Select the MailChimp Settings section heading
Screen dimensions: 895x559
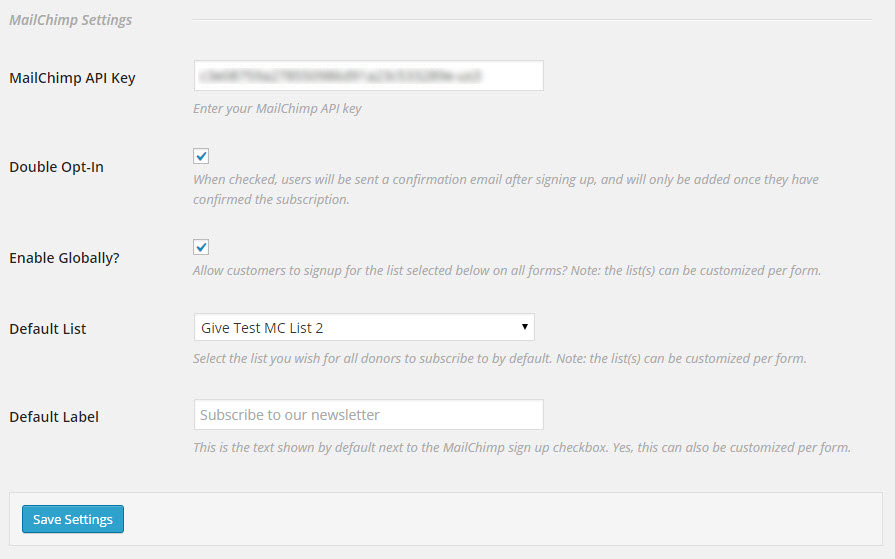point(70,20)
